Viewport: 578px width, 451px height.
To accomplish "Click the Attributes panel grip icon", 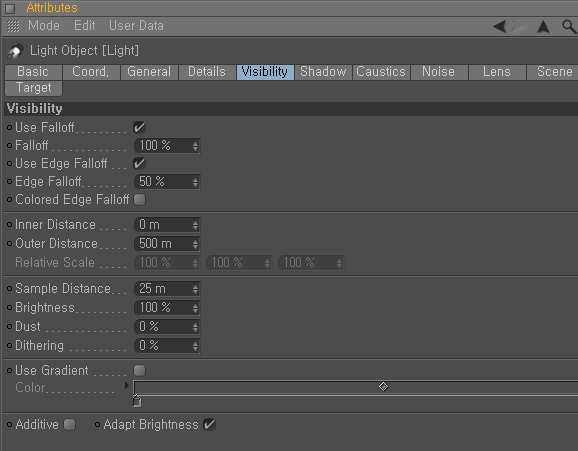I will coord(13,26).
